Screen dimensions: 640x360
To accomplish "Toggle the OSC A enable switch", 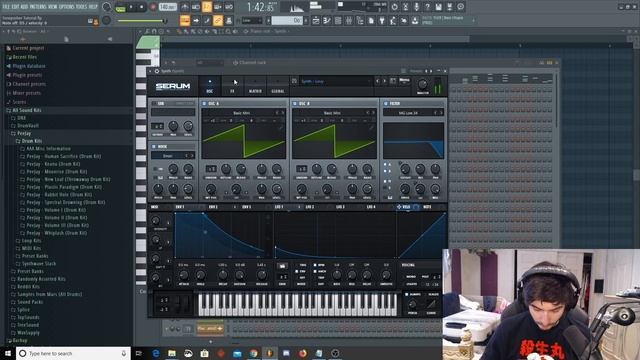I will [x=204, y=104].
